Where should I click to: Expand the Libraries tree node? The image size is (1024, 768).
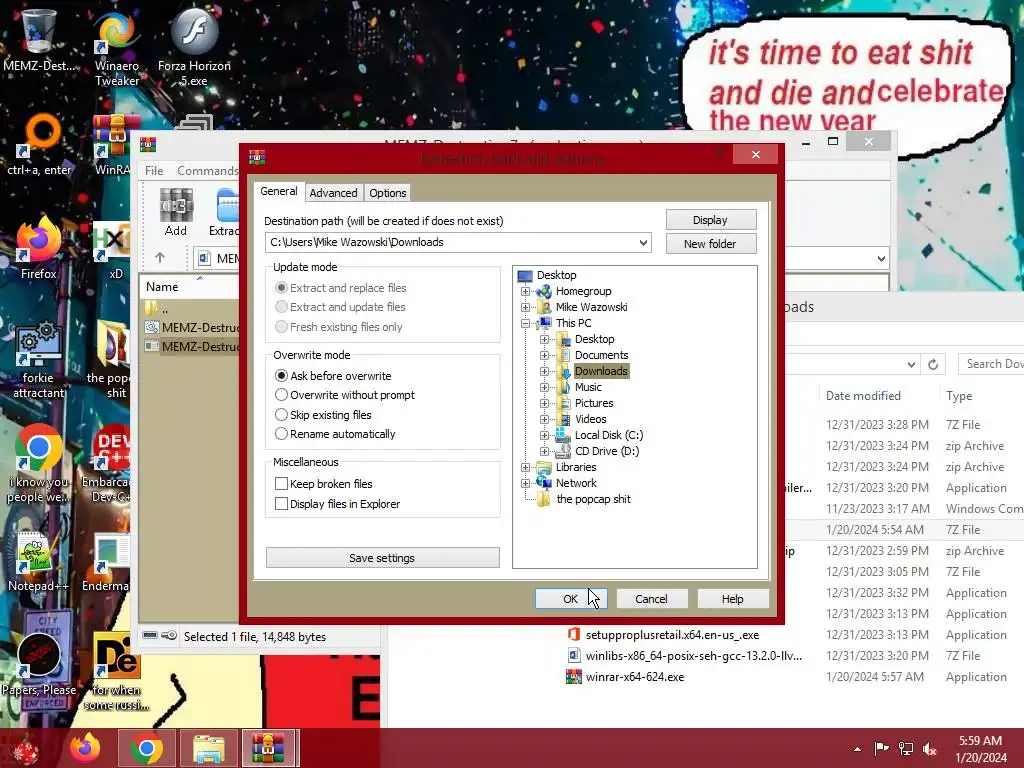point(525,467)
